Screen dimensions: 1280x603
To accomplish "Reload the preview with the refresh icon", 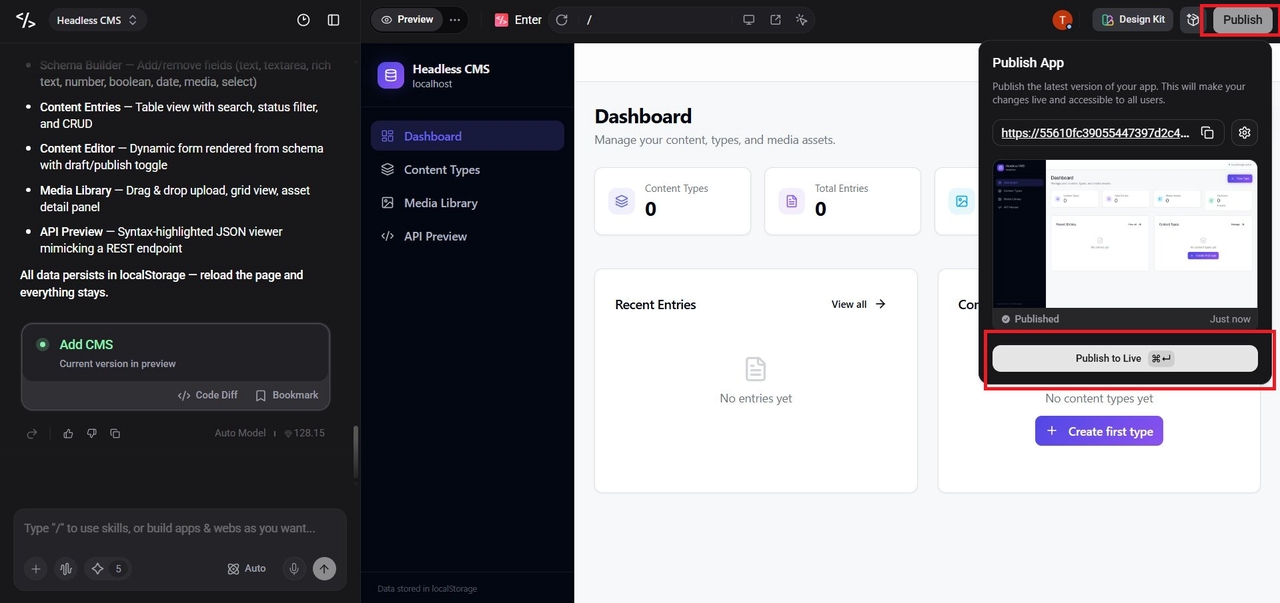I will (x=562, y=20).
